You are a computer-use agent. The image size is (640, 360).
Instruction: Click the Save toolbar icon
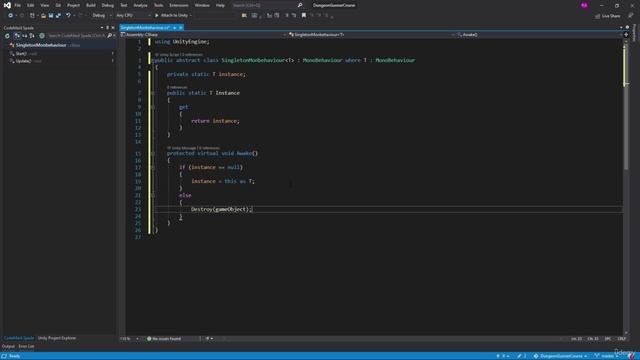tap(51, 16)
